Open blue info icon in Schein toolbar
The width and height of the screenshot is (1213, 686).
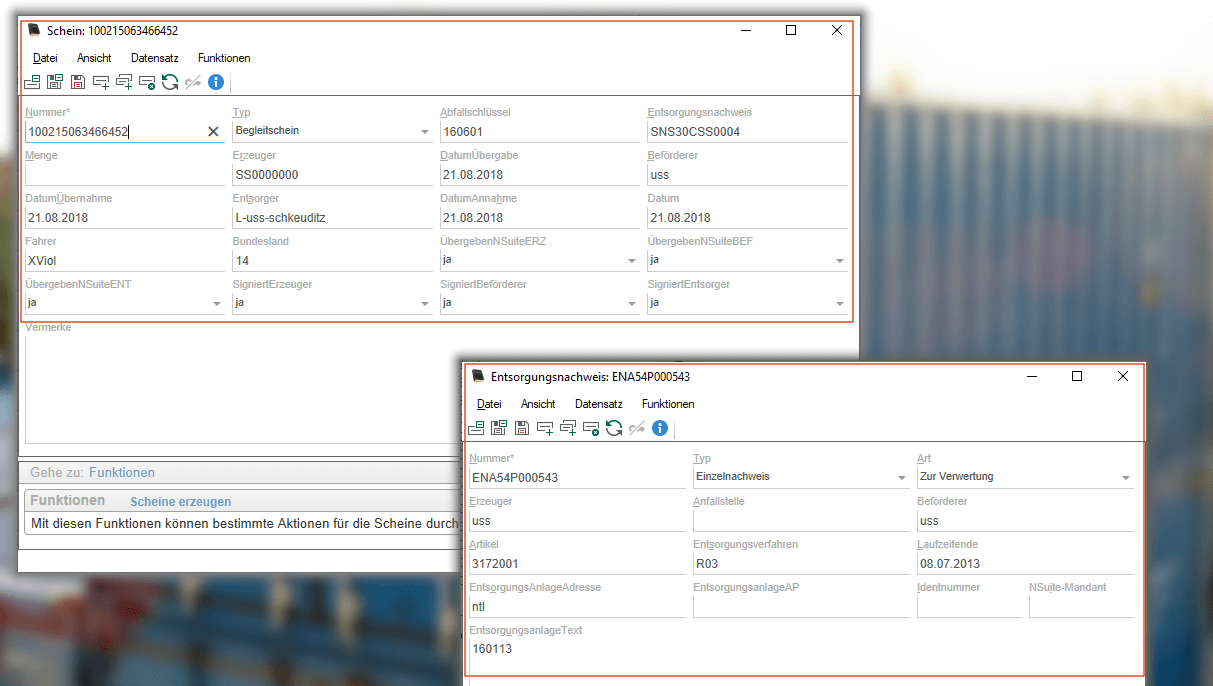point(216,83)
